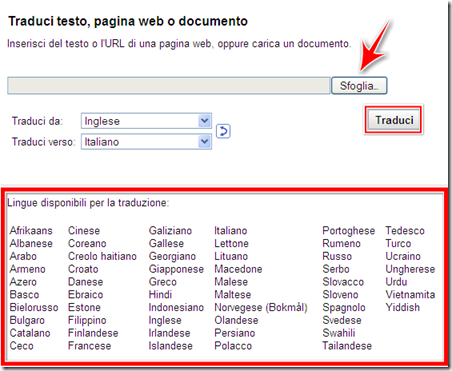The height and width of the screenshot is (371, 452).
Task: Select Cinese language entry
Action: [x=84, y=230]
